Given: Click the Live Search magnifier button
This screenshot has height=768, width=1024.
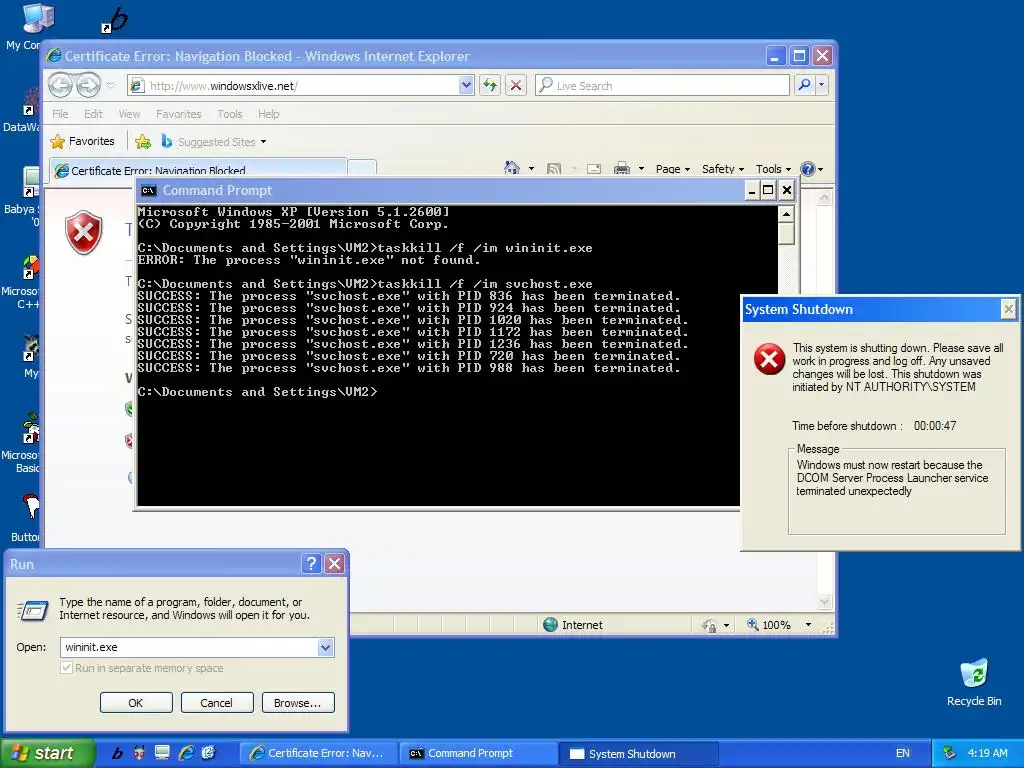Looking at the screenshot, I should point(805,85).
